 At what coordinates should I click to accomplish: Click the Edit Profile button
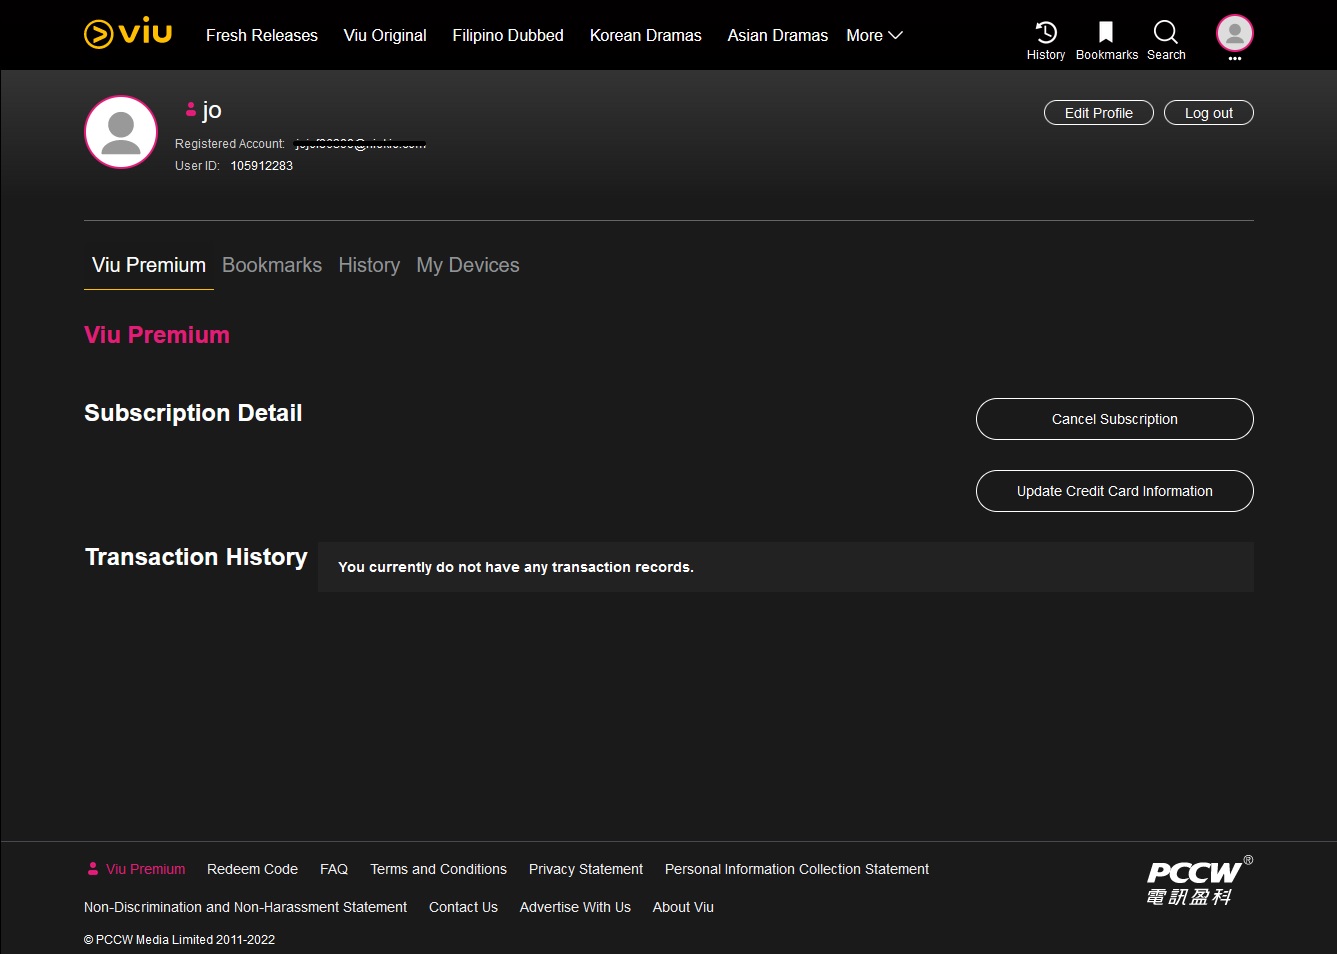[x=1099, y=113]
